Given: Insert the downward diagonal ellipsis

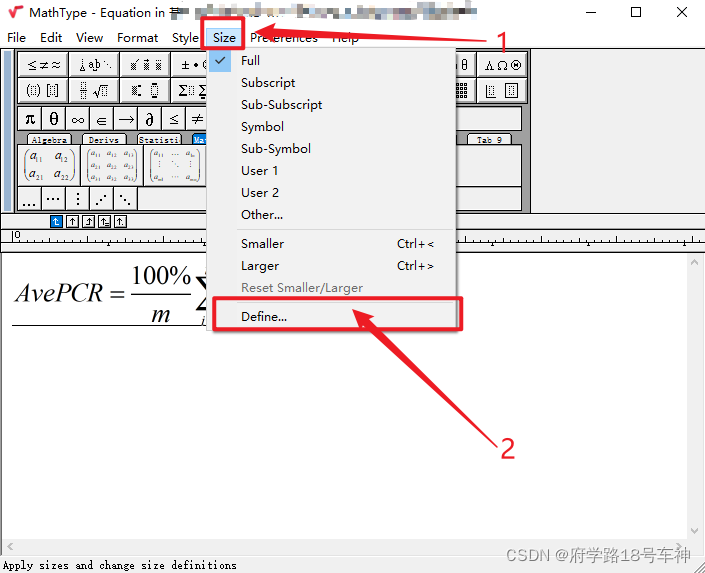Looking at the screenshot, I should tap(125, 199).
